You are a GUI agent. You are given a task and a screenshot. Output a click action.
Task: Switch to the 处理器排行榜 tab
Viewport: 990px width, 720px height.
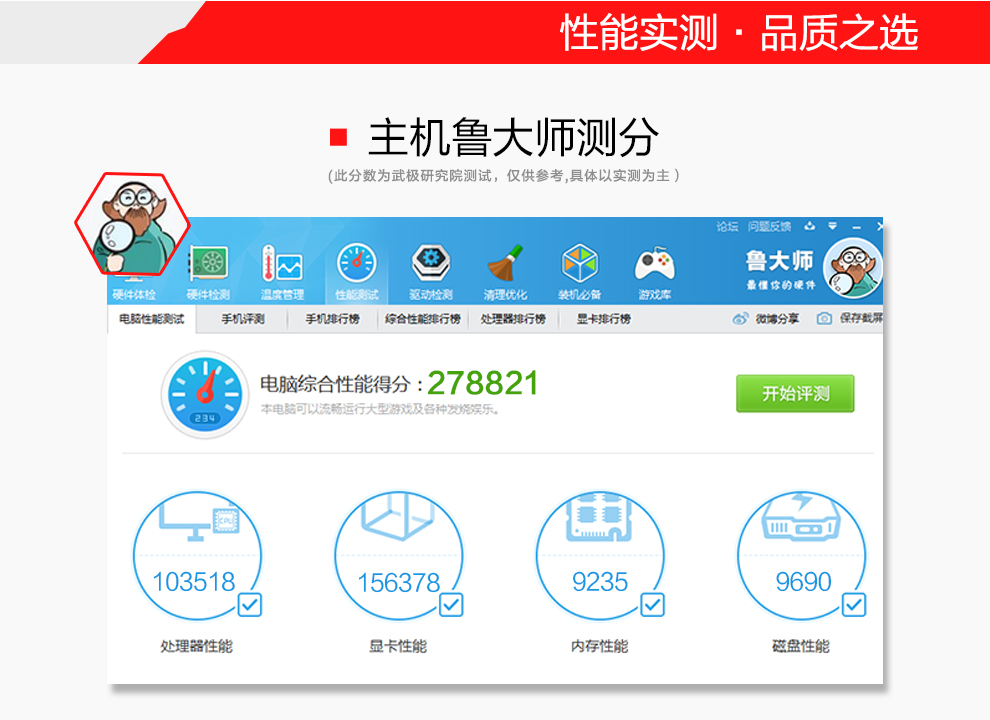(513, 319)
